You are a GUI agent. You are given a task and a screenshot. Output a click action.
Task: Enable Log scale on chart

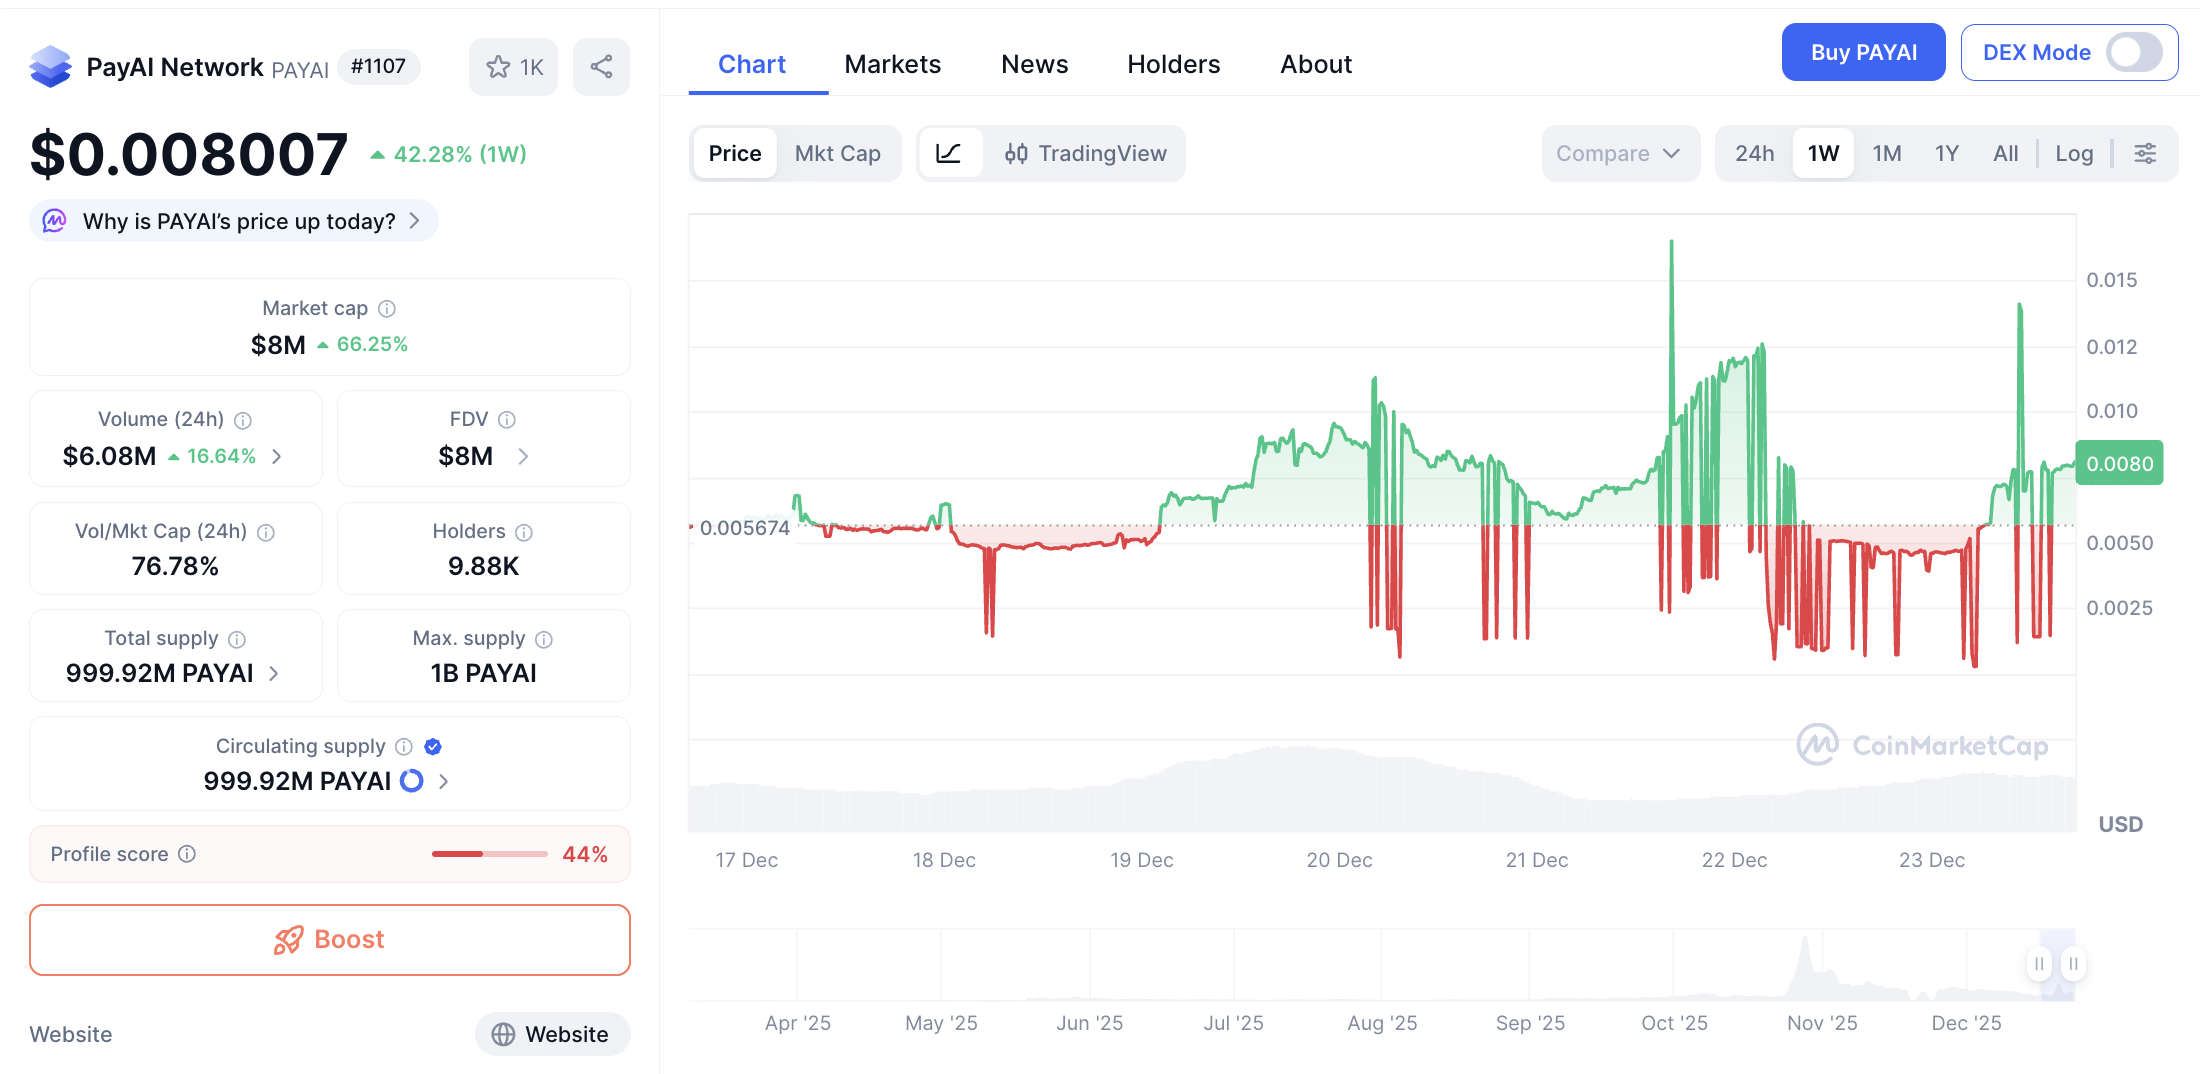click(x=2074, y=153)
